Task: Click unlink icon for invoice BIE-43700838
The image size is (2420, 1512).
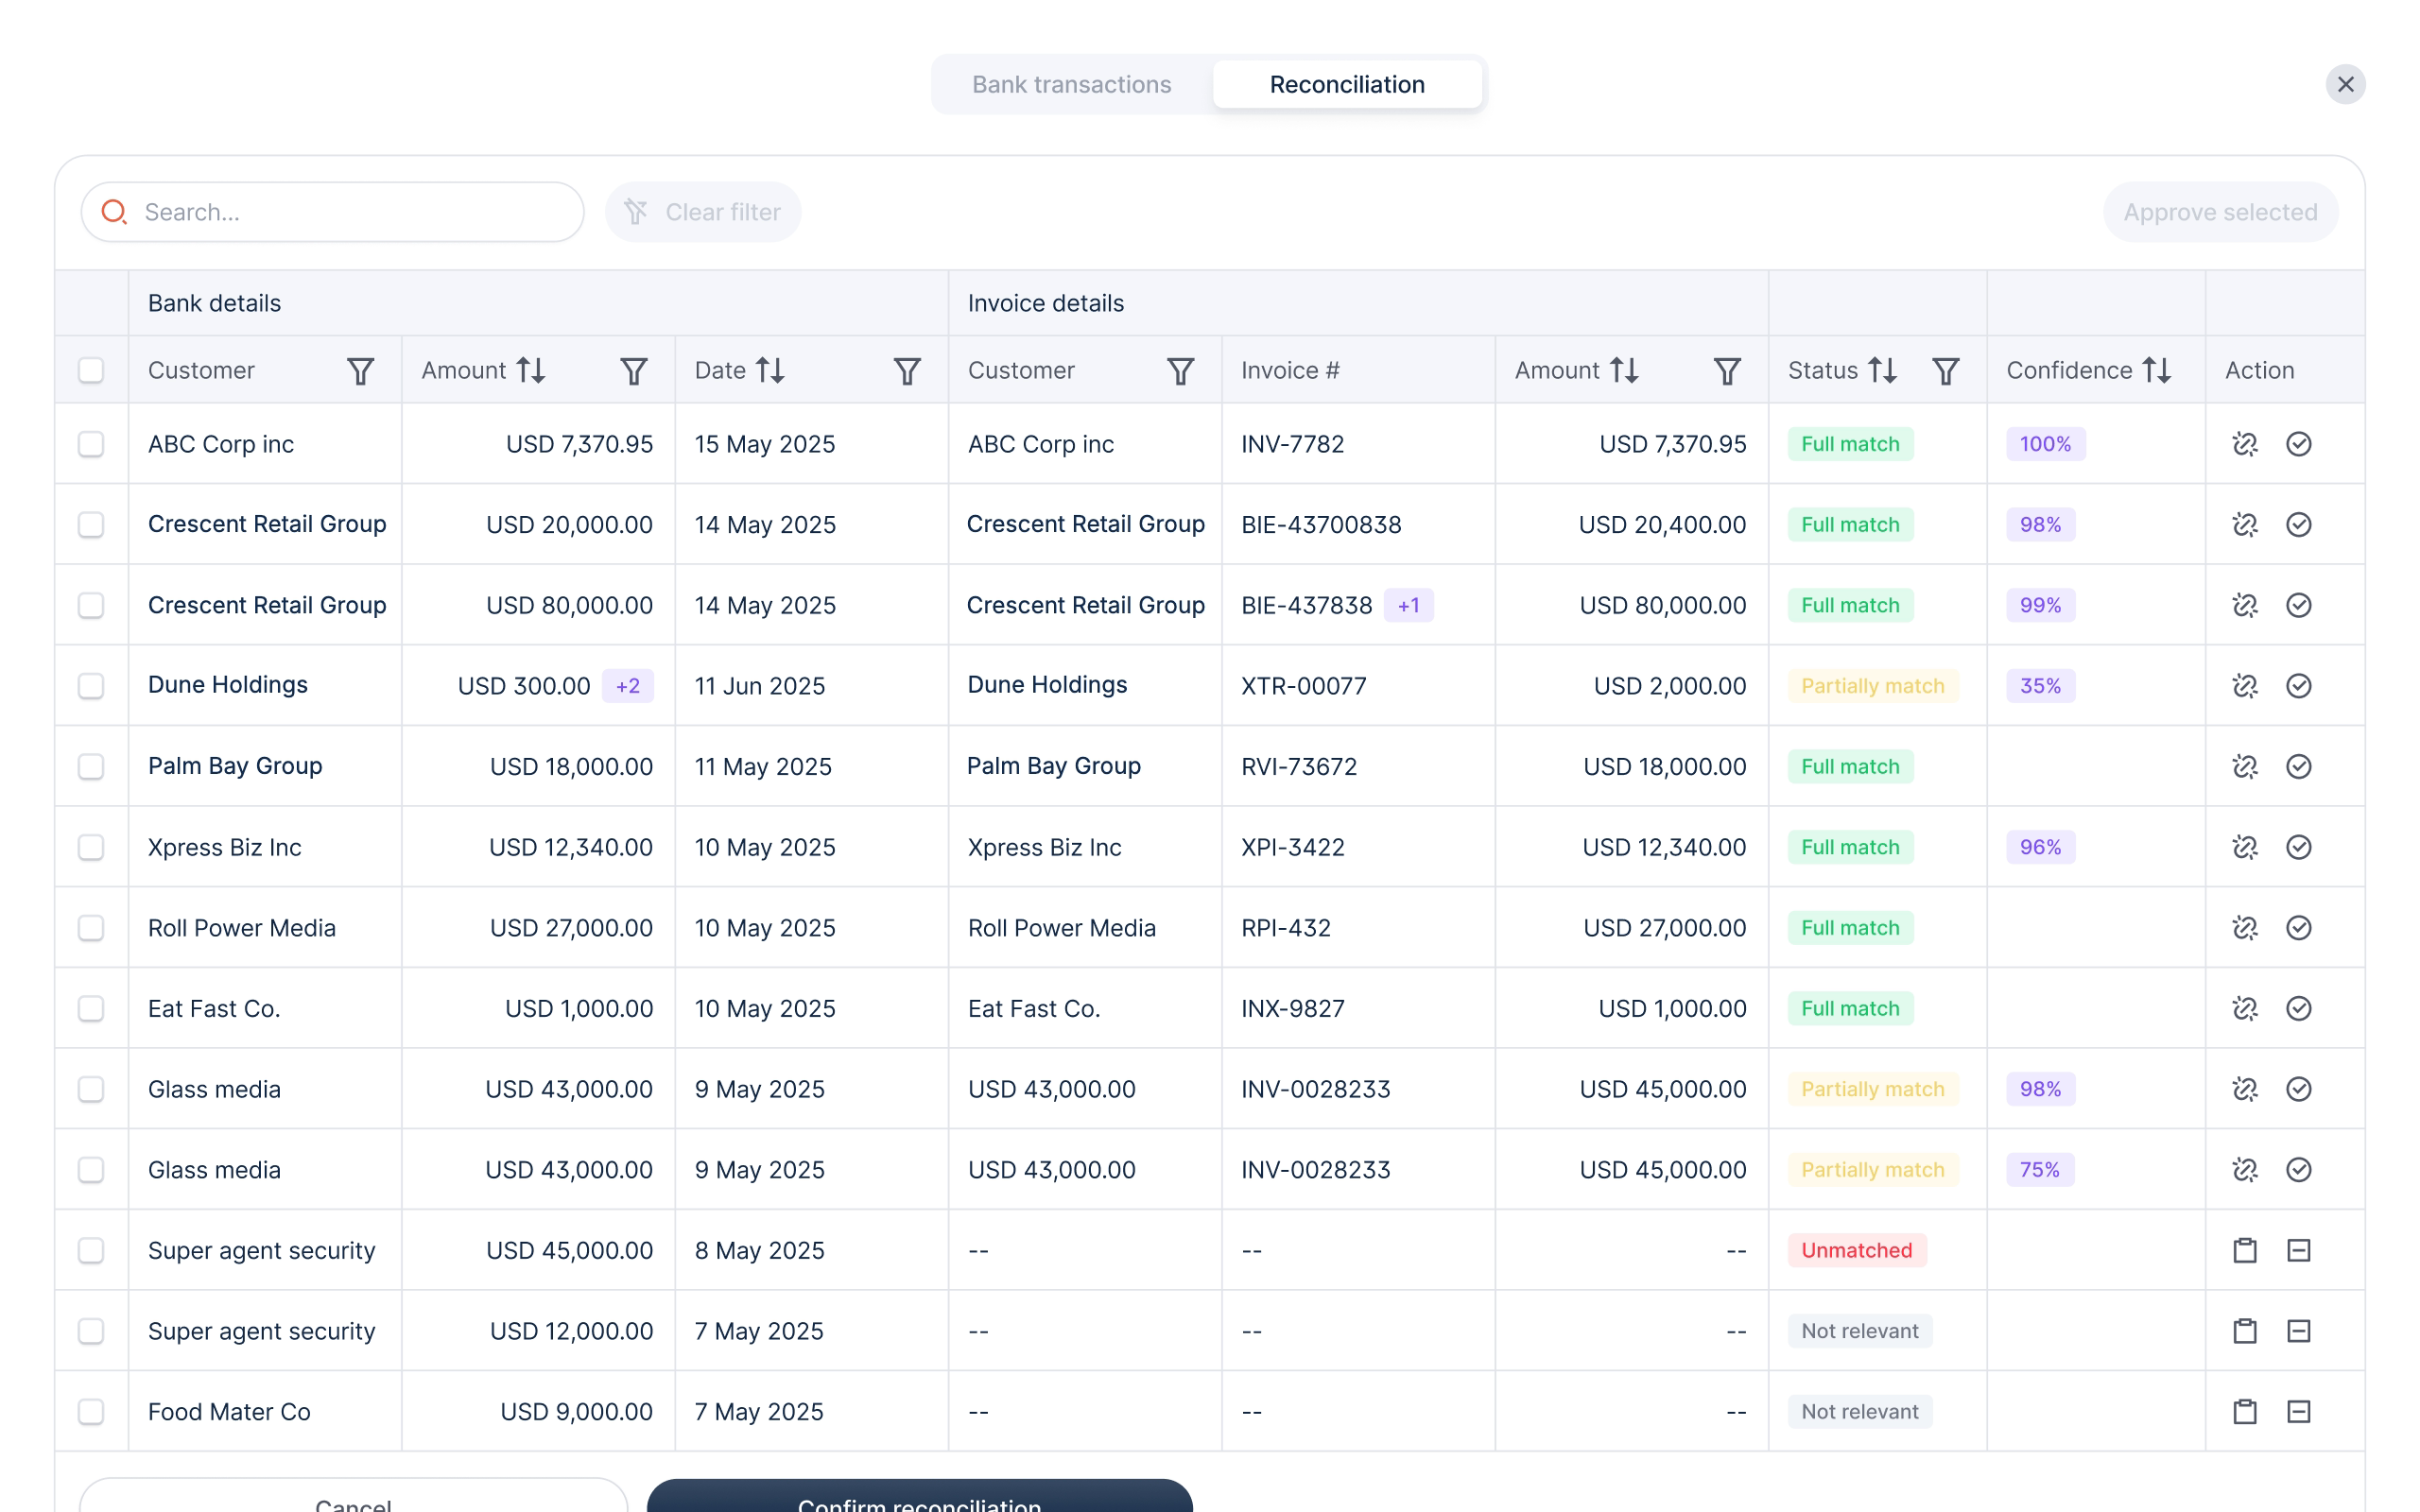Action: [2245, 524]
